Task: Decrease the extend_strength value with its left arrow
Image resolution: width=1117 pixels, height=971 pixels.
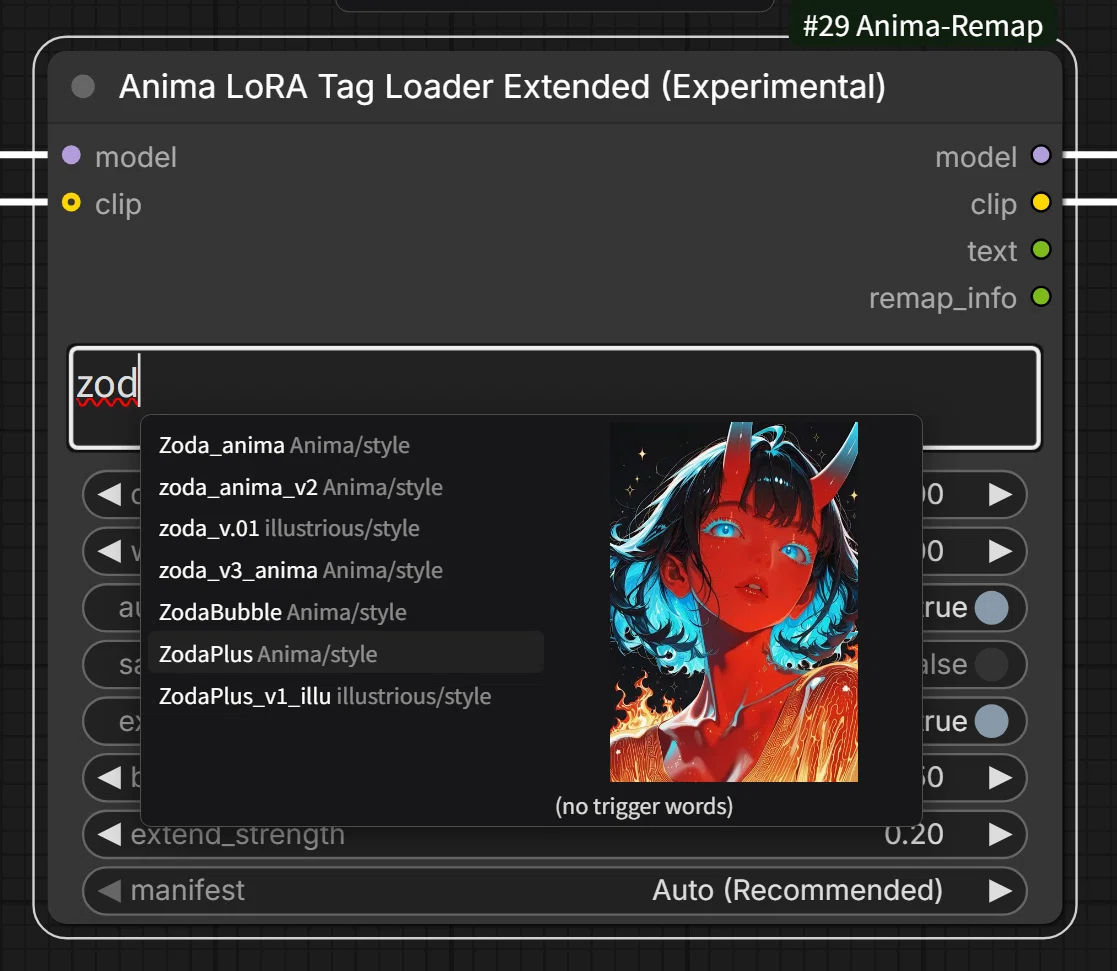Action: [x=109, y=834]
